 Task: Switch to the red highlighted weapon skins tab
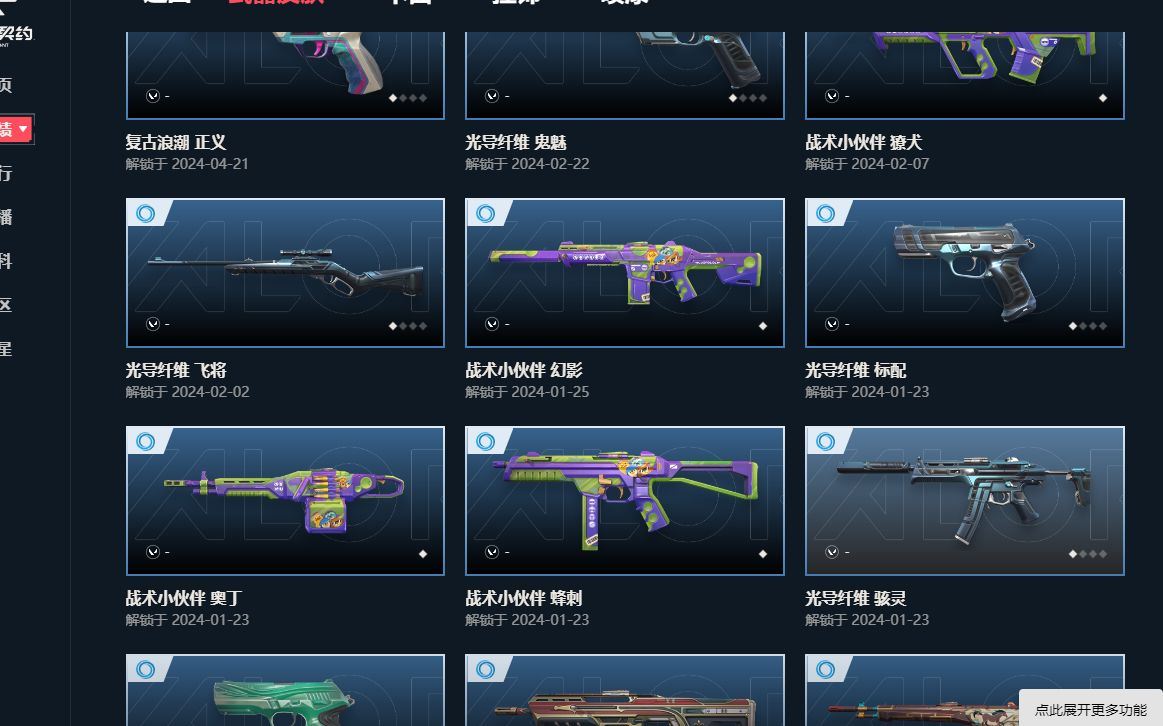click(x=276, y=2)
